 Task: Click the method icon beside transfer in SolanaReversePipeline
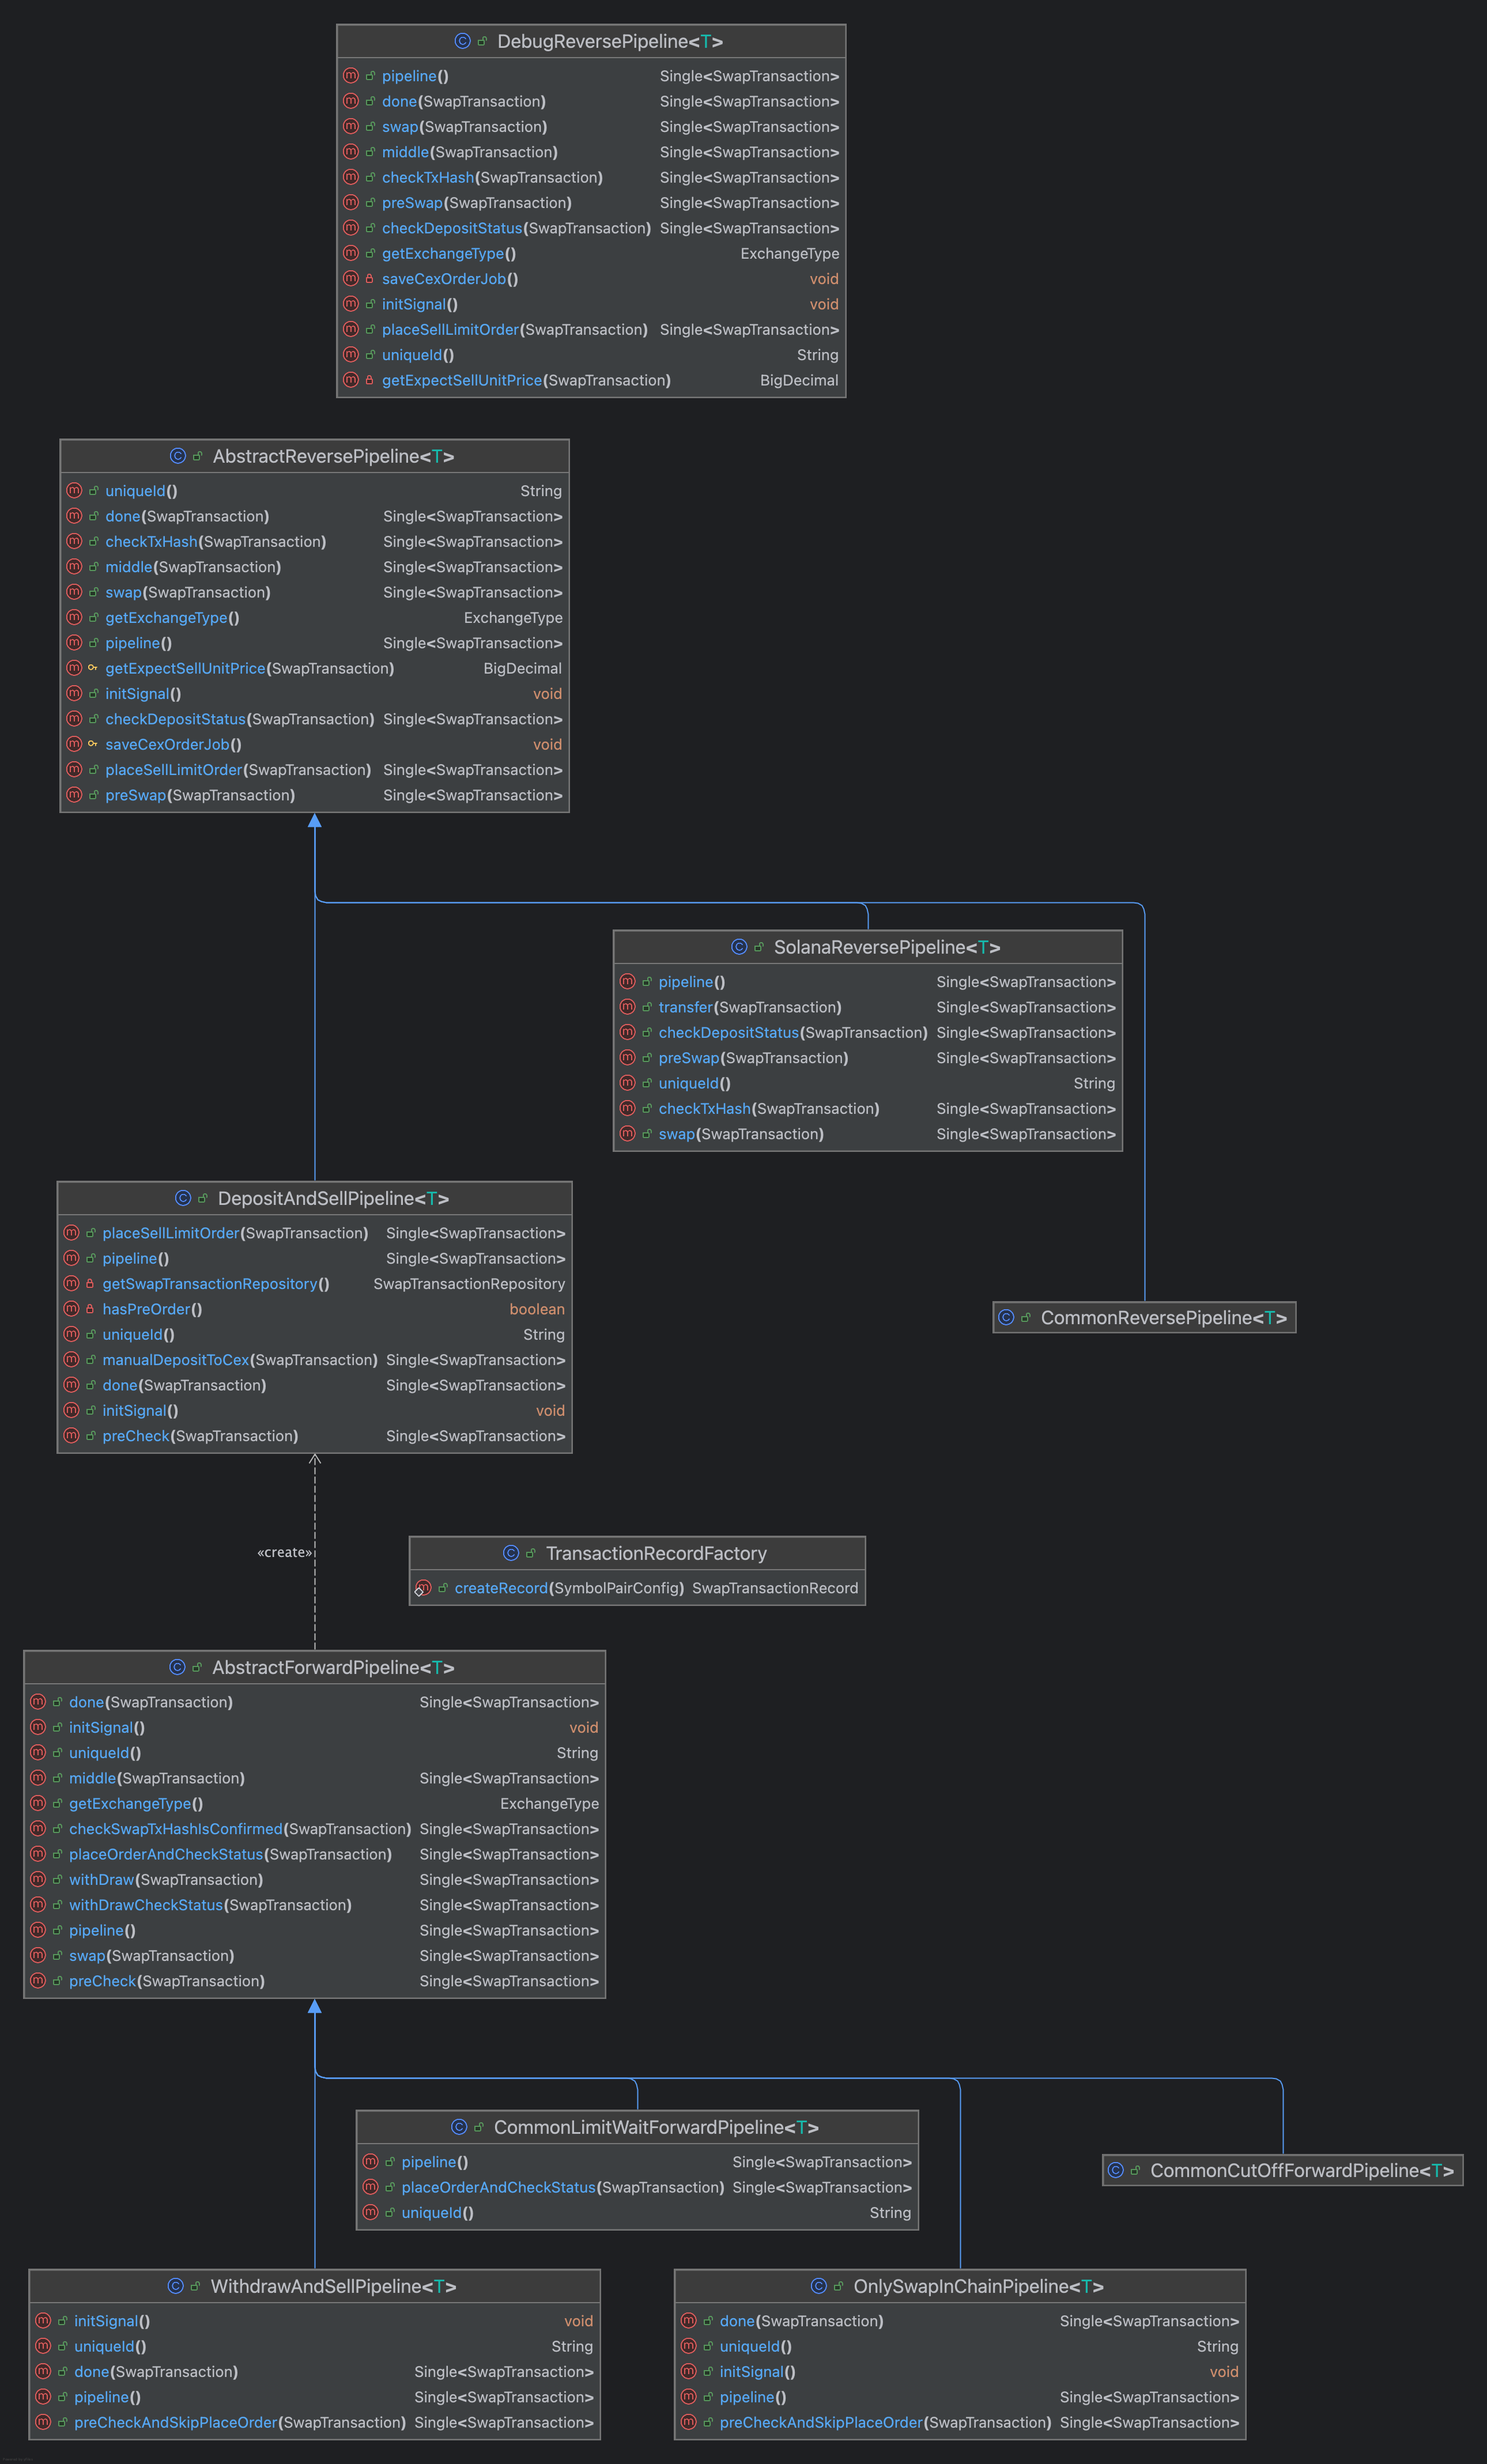click(627, 1007)
